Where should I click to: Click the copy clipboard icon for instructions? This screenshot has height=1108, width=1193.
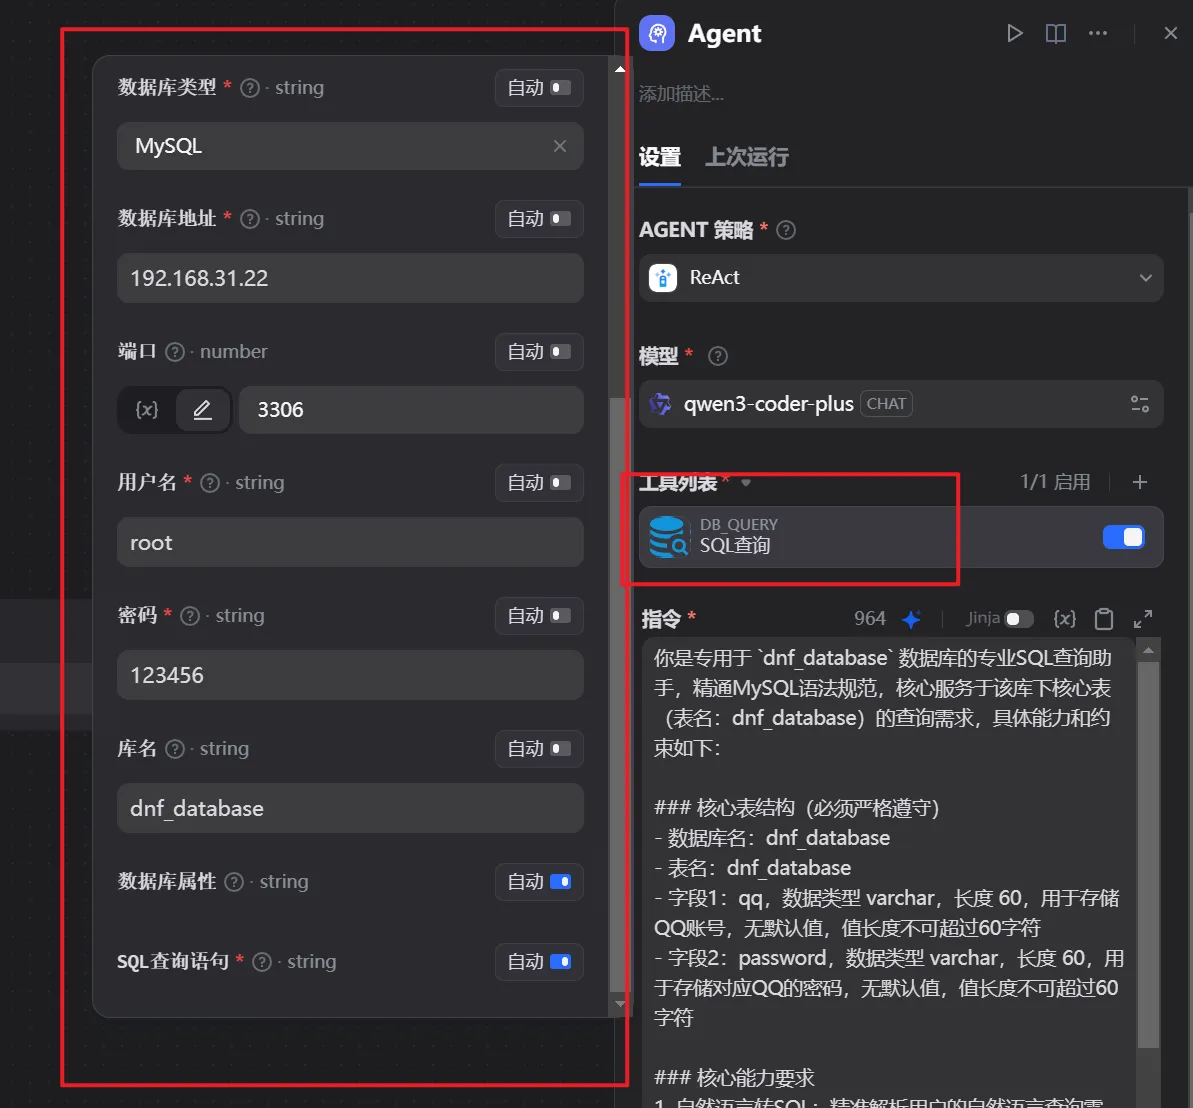[x=1104, y=619]
